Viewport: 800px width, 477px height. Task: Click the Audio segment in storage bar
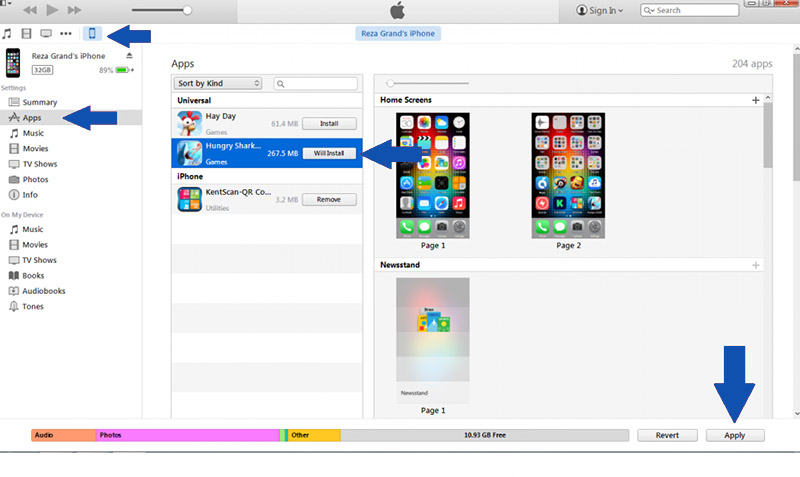(x=64, y=435)
